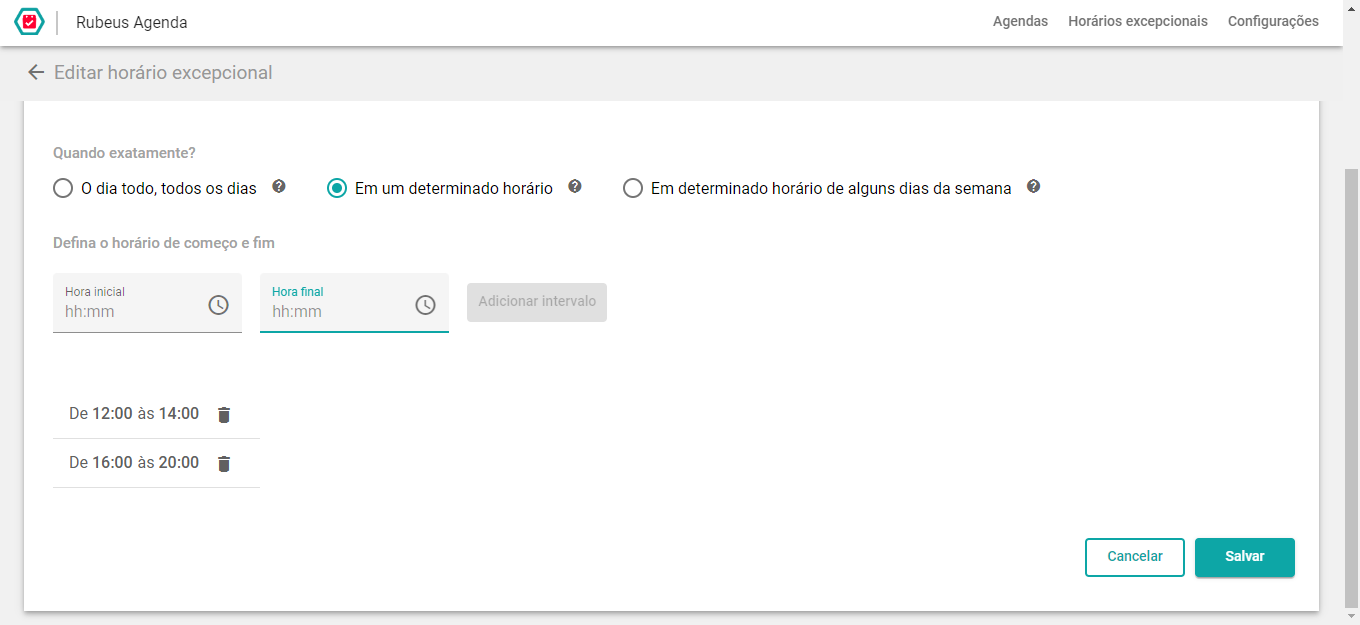Delete the 16:00 às 20:00 interval
Screen dimensions: 1360x625
(x=224, y=463)
